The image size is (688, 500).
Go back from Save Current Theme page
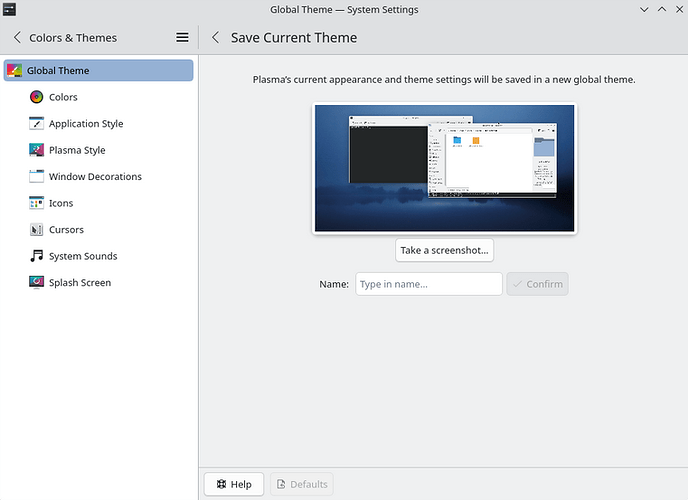coord(215,38)
